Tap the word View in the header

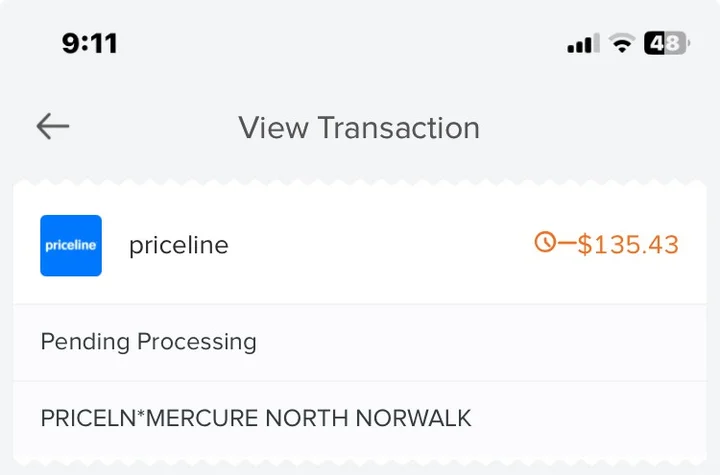pyautogui.click(x=273, y=128)
